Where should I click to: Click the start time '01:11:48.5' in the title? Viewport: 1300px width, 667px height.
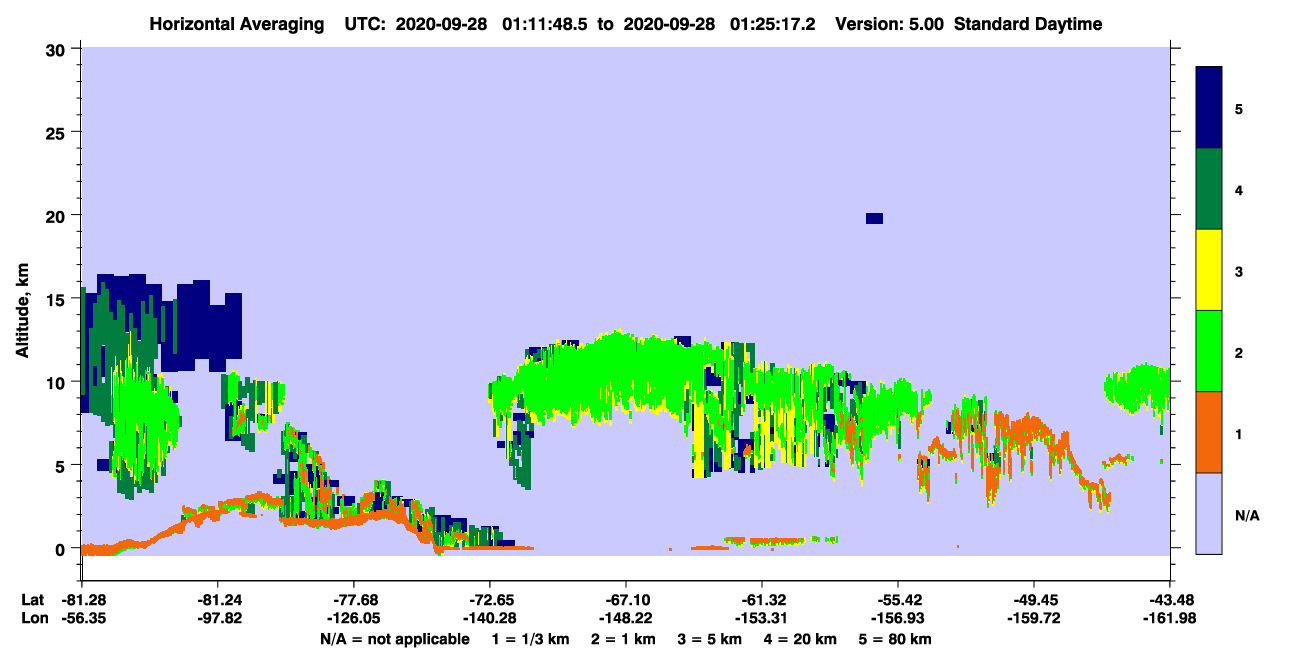point(546,24)
